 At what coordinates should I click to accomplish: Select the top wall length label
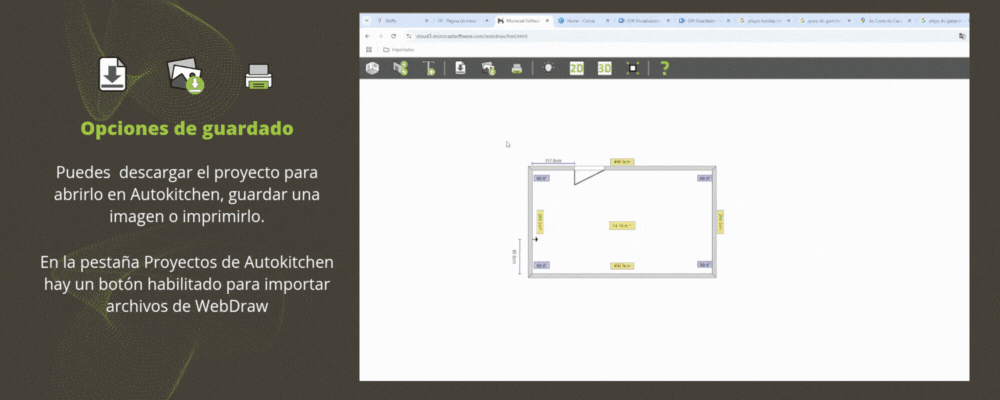coord(623,161)
